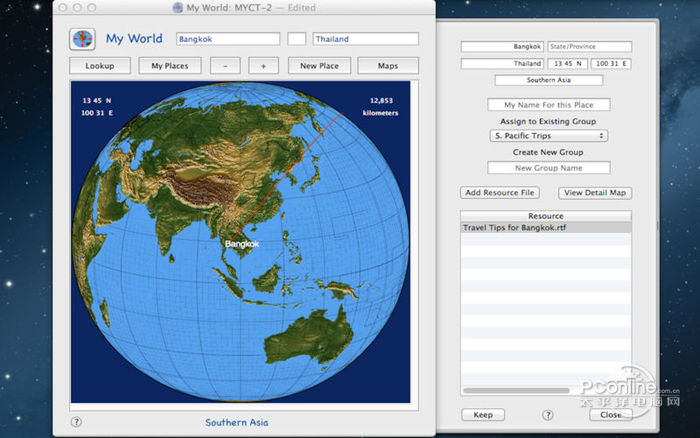Create a New Place
This screenshot has width=700, height=438.
click(x=319, y=66)
